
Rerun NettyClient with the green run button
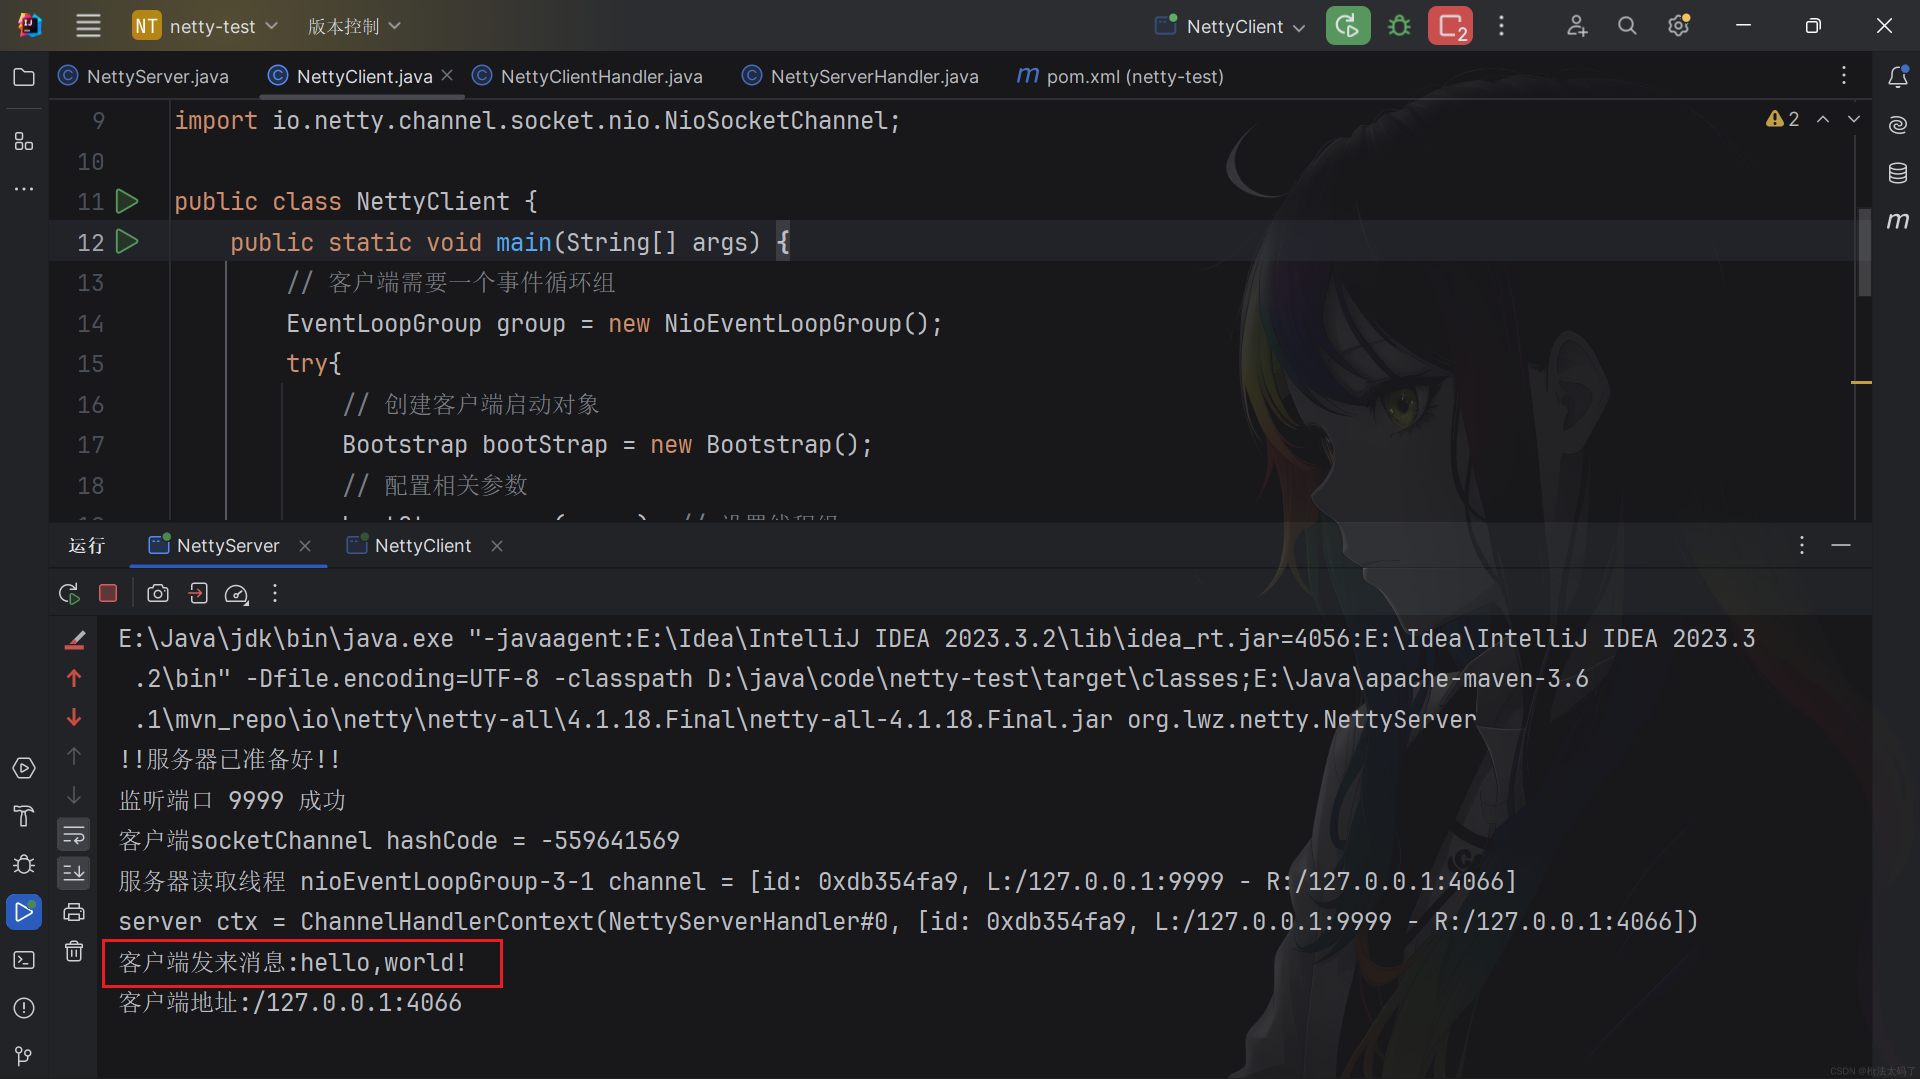(1347, 26)
